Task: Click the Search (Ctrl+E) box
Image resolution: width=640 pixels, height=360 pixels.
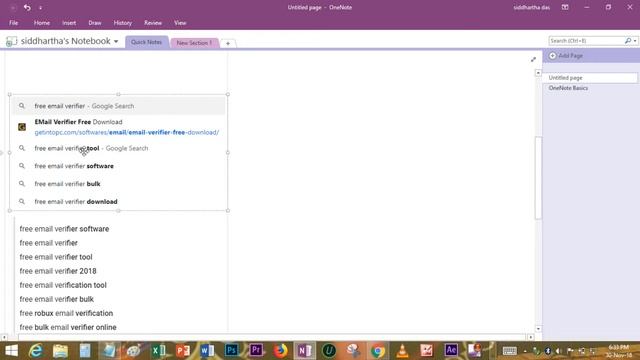Action: (x=586, y=41)
